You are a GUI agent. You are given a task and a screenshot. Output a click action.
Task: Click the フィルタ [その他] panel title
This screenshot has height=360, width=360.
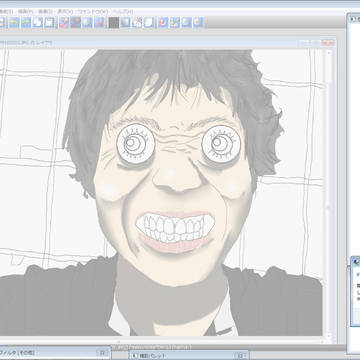click(x=18, y=352)
